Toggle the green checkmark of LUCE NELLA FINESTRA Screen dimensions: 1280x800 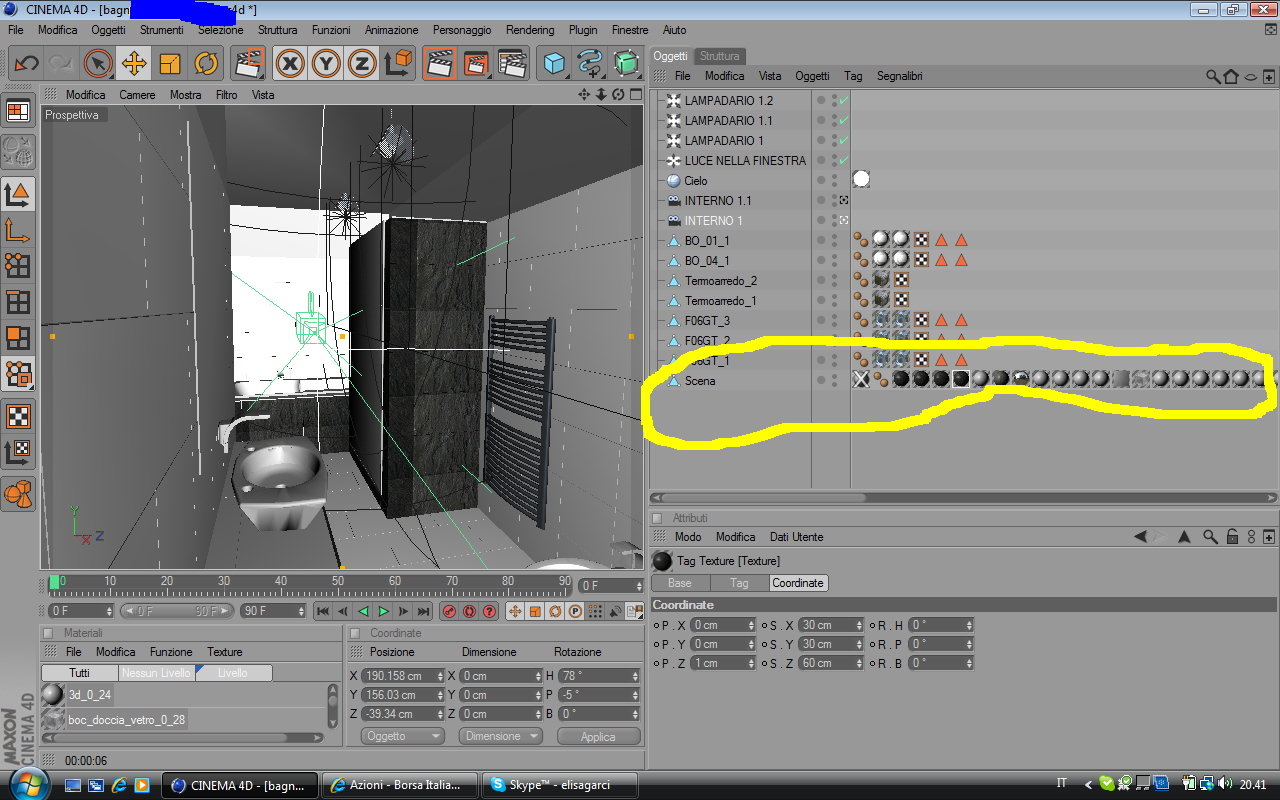(844, 161)
